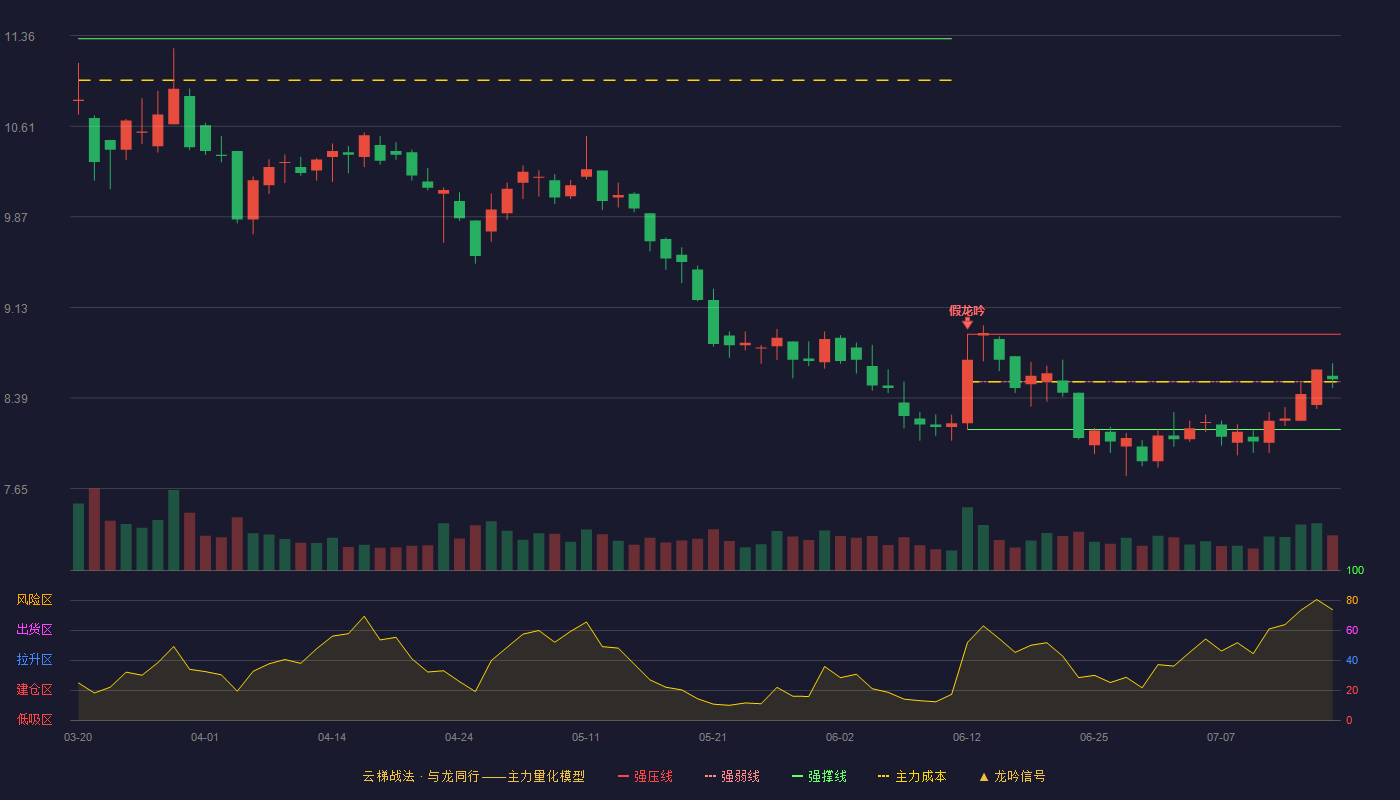Toggle the 龙吟信号 legend entry

1012,776
